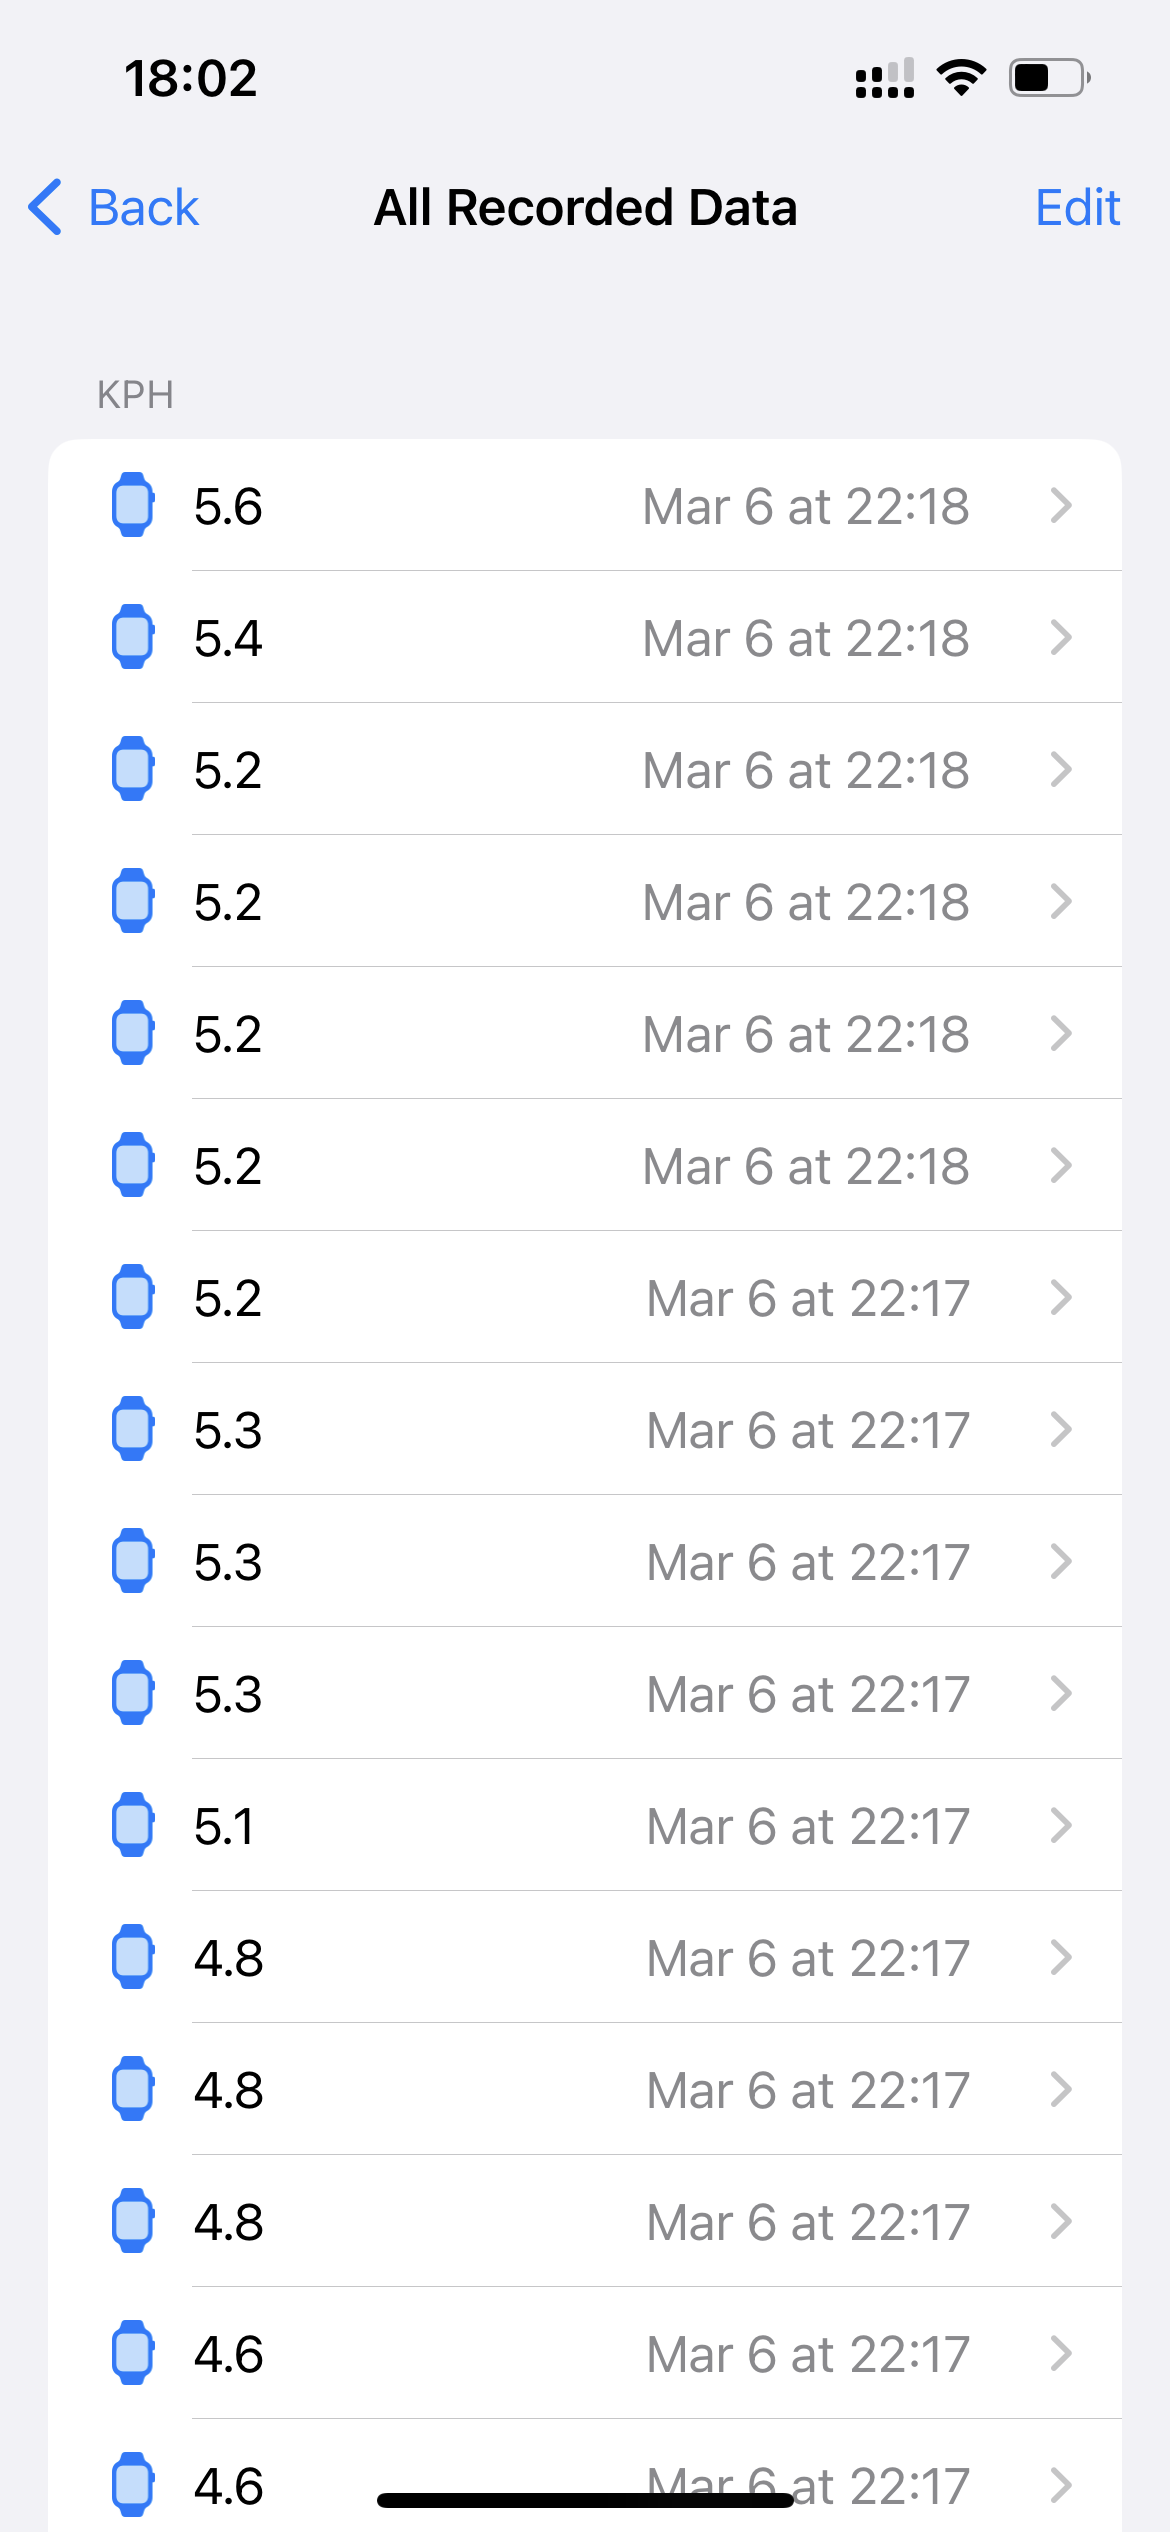1170x2532 pixels.
Task: Open the 5.6 entry timestamp Mar 6 22:18
Action: (x=806, y=506)
